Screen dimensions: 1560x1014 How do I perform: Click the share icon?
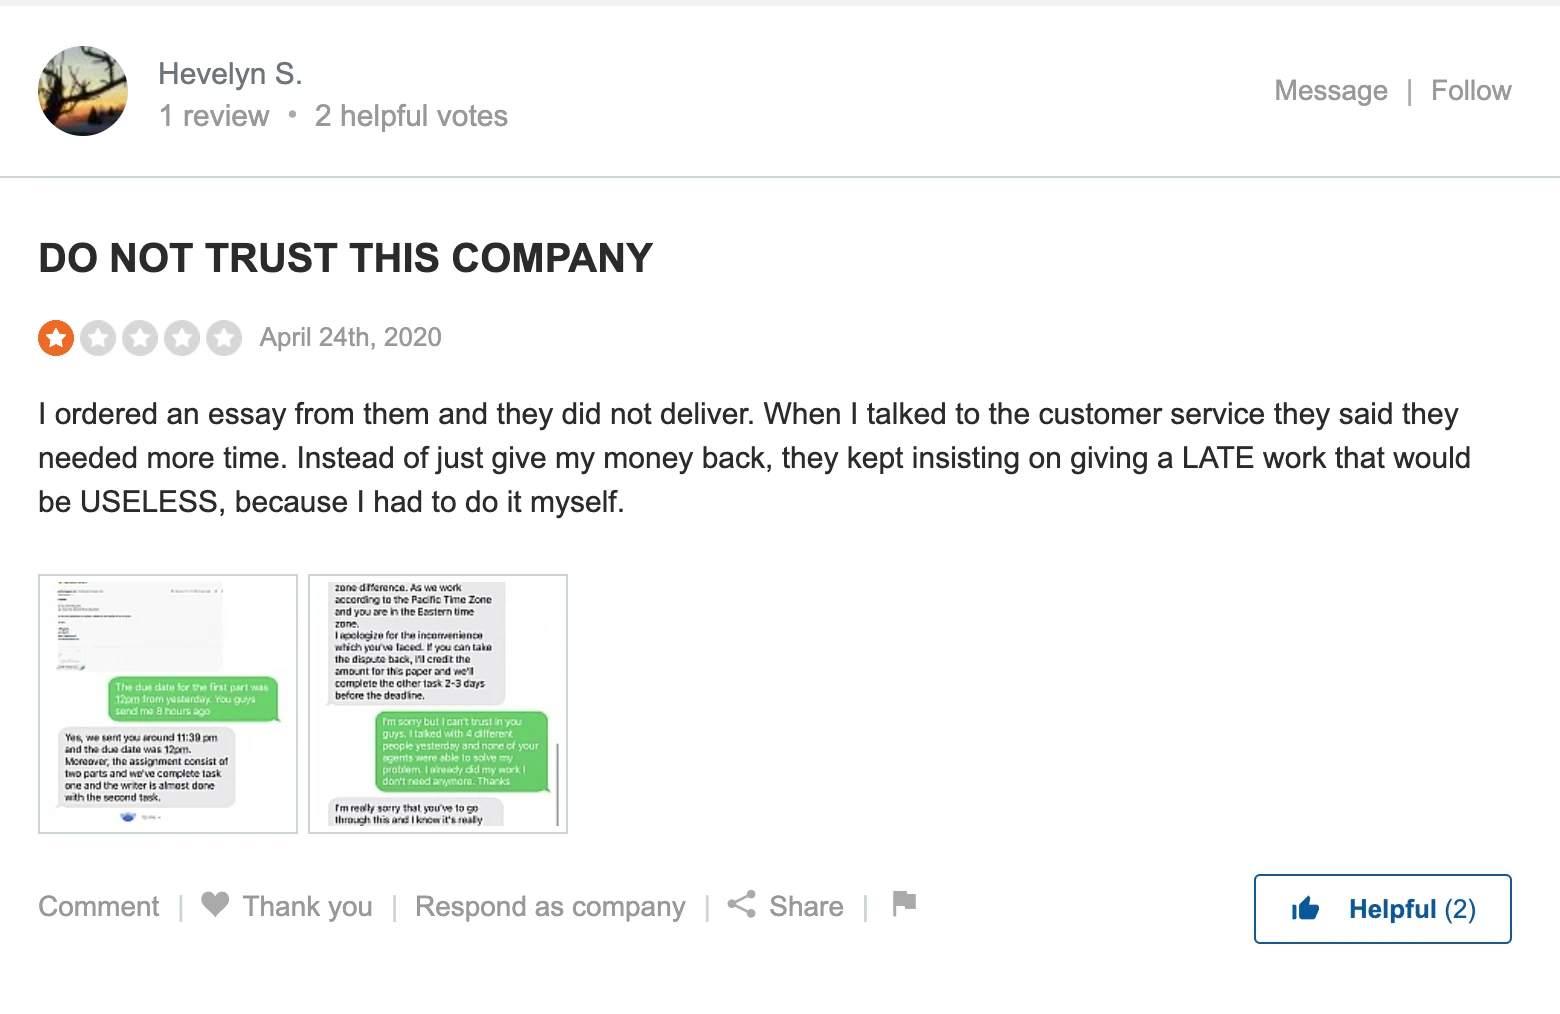[741, 905]
